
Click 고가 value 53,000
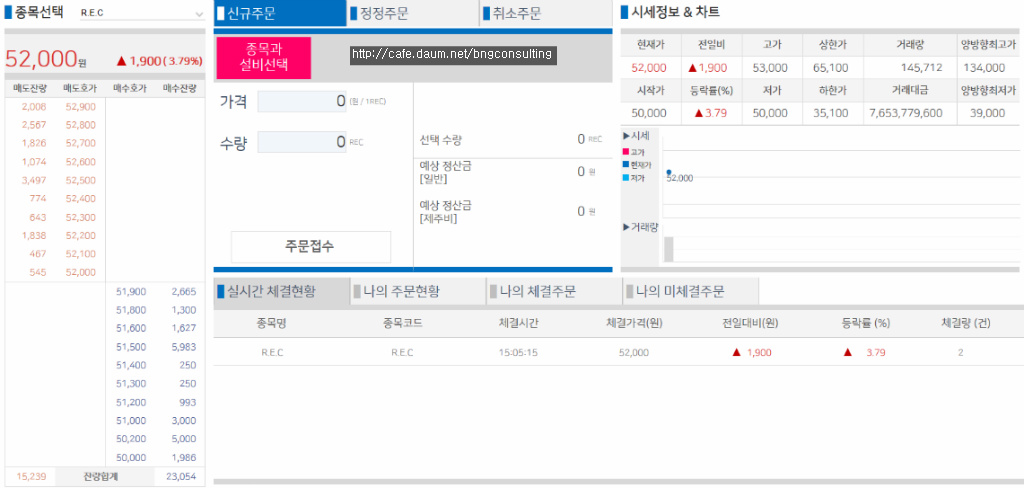770,67
